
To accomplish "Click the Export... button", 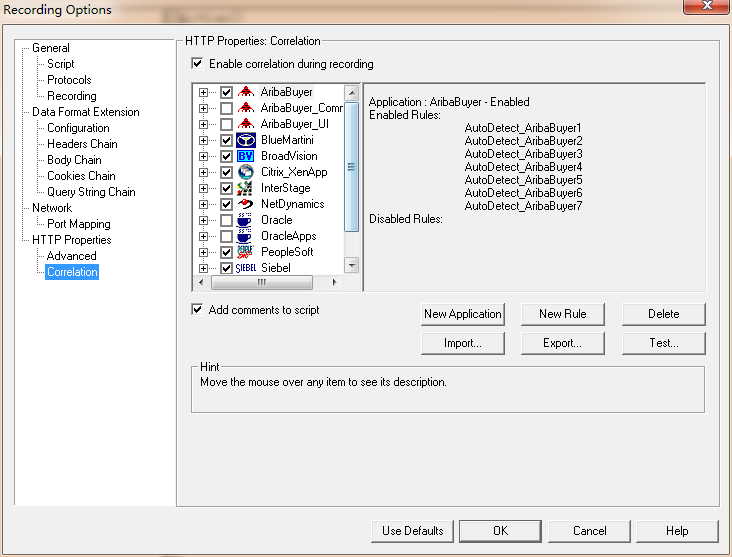I will [x=563, y=343].
